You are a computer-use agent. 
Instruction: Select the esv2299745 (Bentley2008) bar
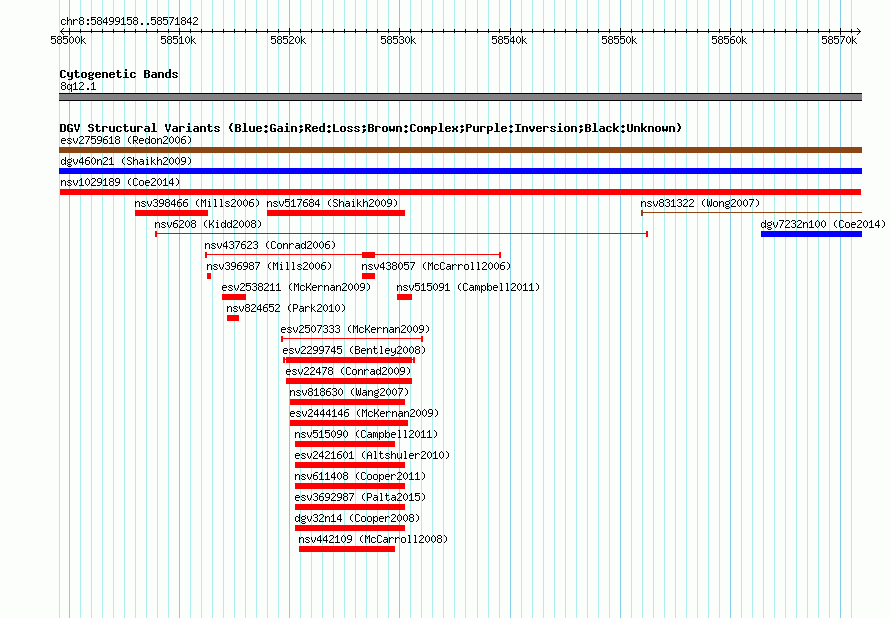pyautogui.click(x=349, y=360)
